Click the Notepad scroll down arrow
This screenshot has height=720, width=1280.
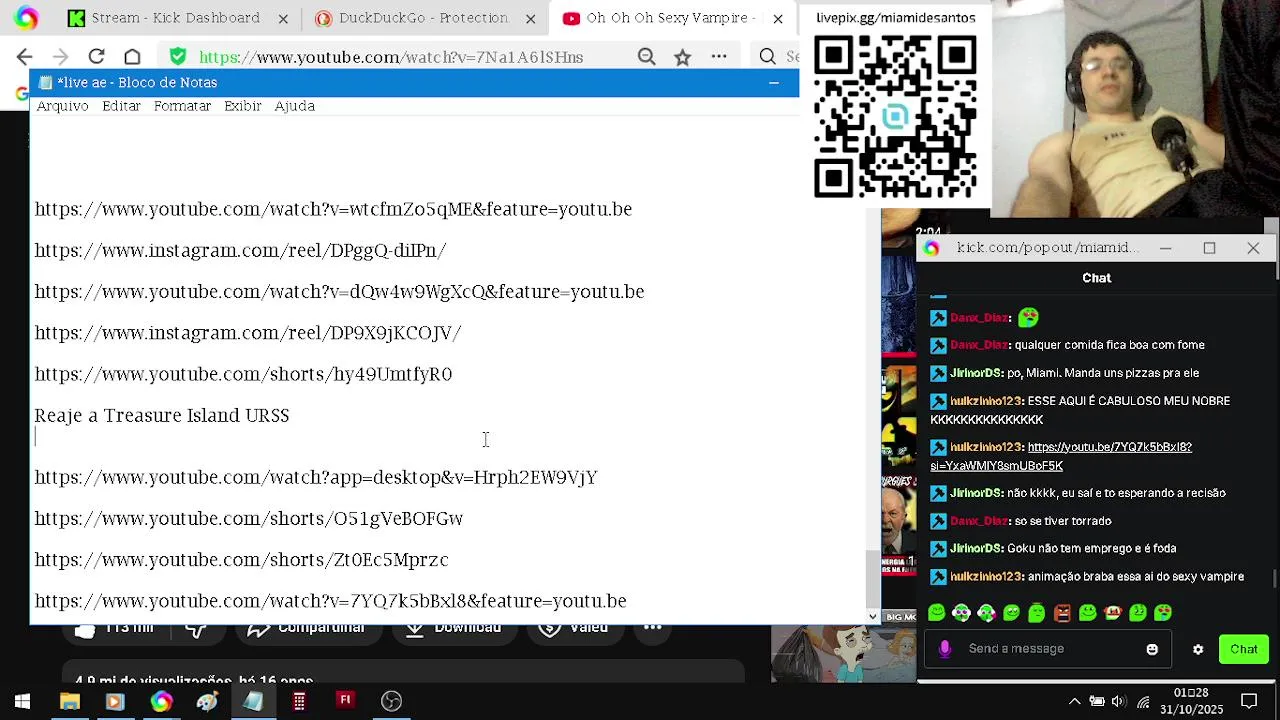[872, 617]
